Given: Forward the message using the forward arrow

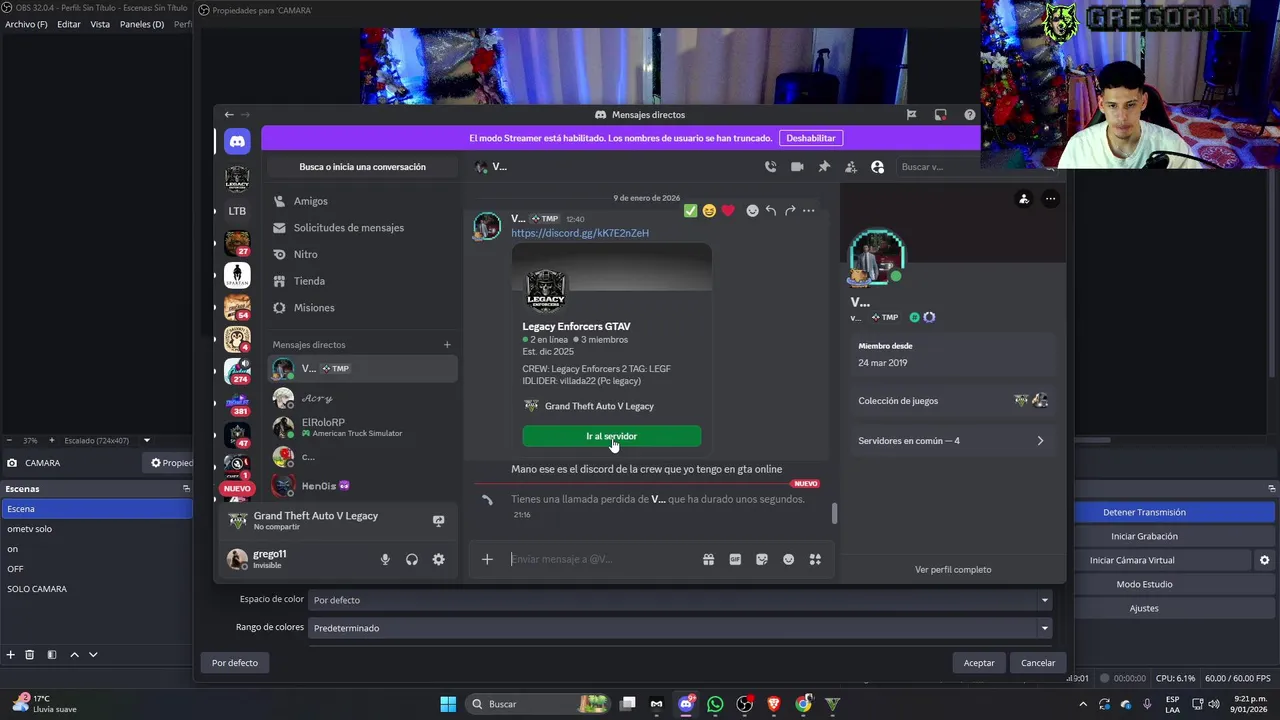Looking at the screenshot, I should coord(790,210).
